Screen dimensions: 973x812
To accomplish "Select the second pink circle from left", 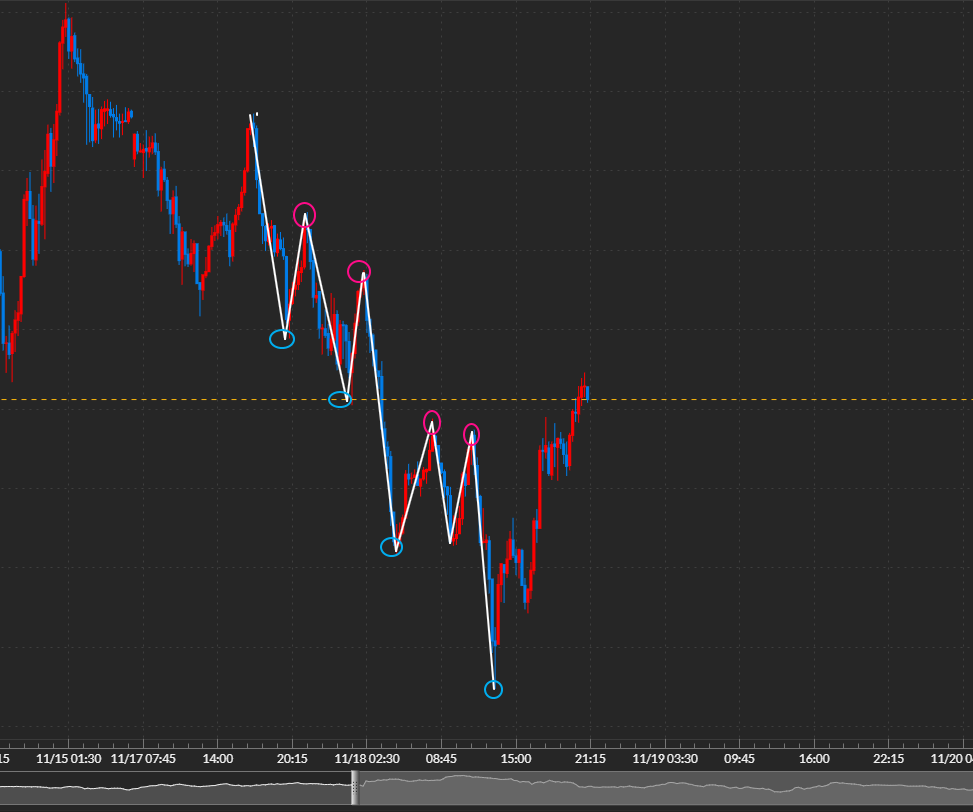I will (359, 271).
